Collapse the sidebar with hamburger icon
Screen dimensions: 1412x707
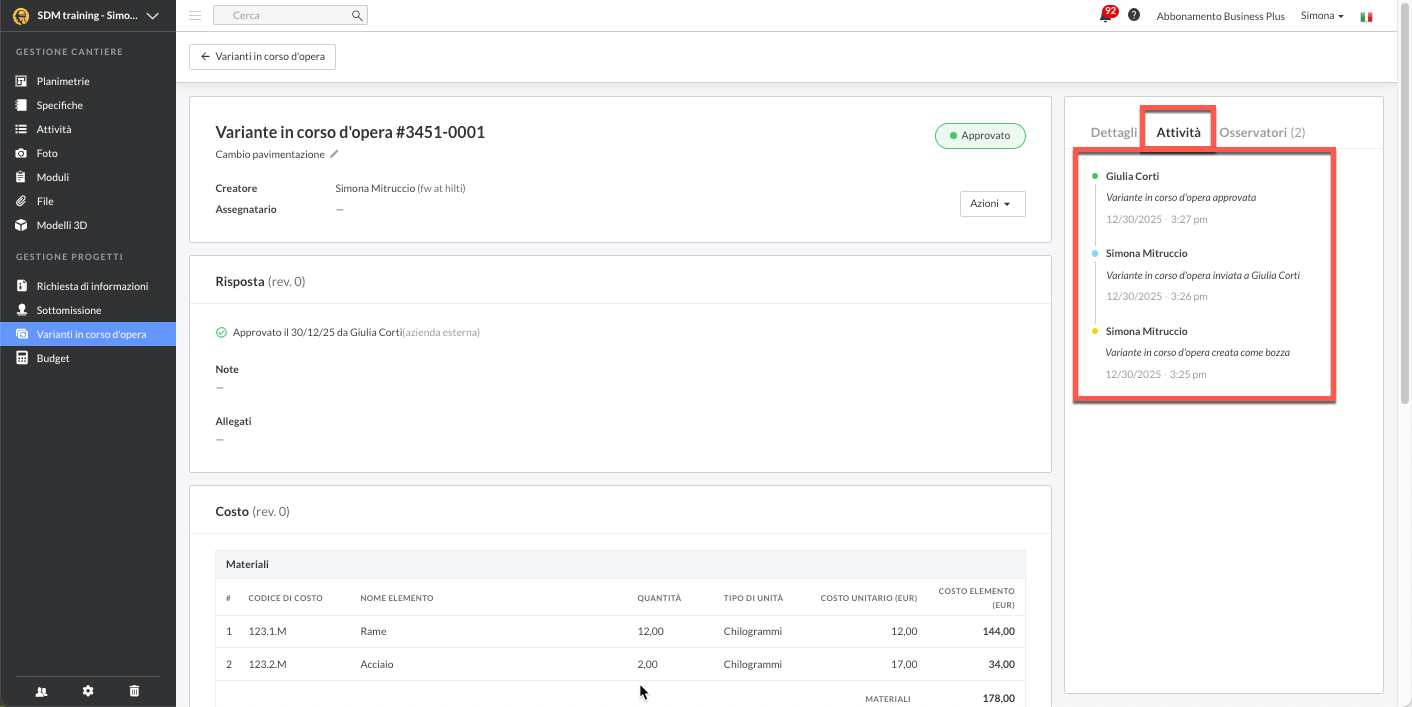click(x=195, y=16)
